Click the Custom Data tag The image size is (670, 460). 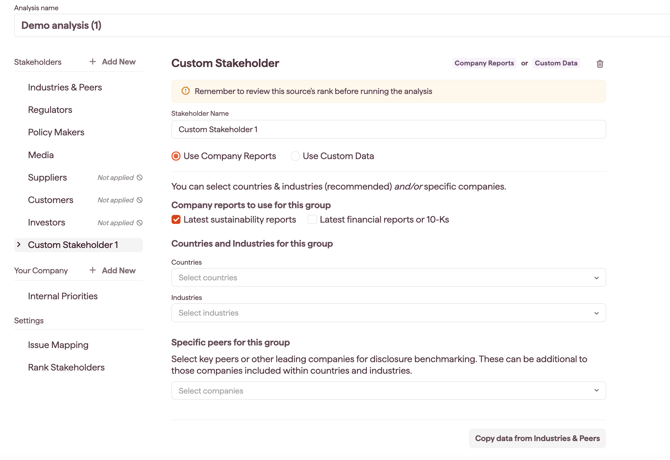(x=556, y=63)
